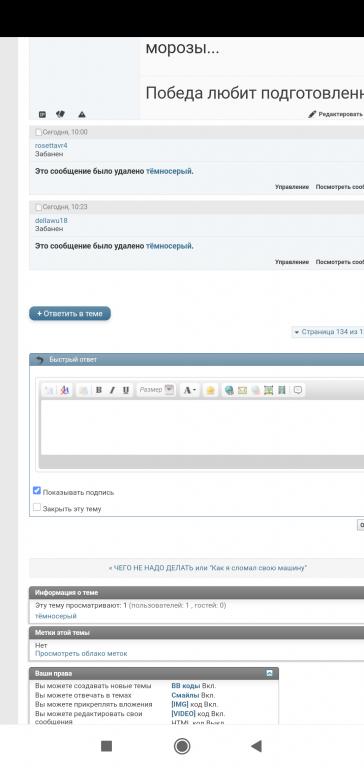This screenshot has width=364, height=768.
Task: Collapse the Ваши права panel
Action: tap(269, 673)
